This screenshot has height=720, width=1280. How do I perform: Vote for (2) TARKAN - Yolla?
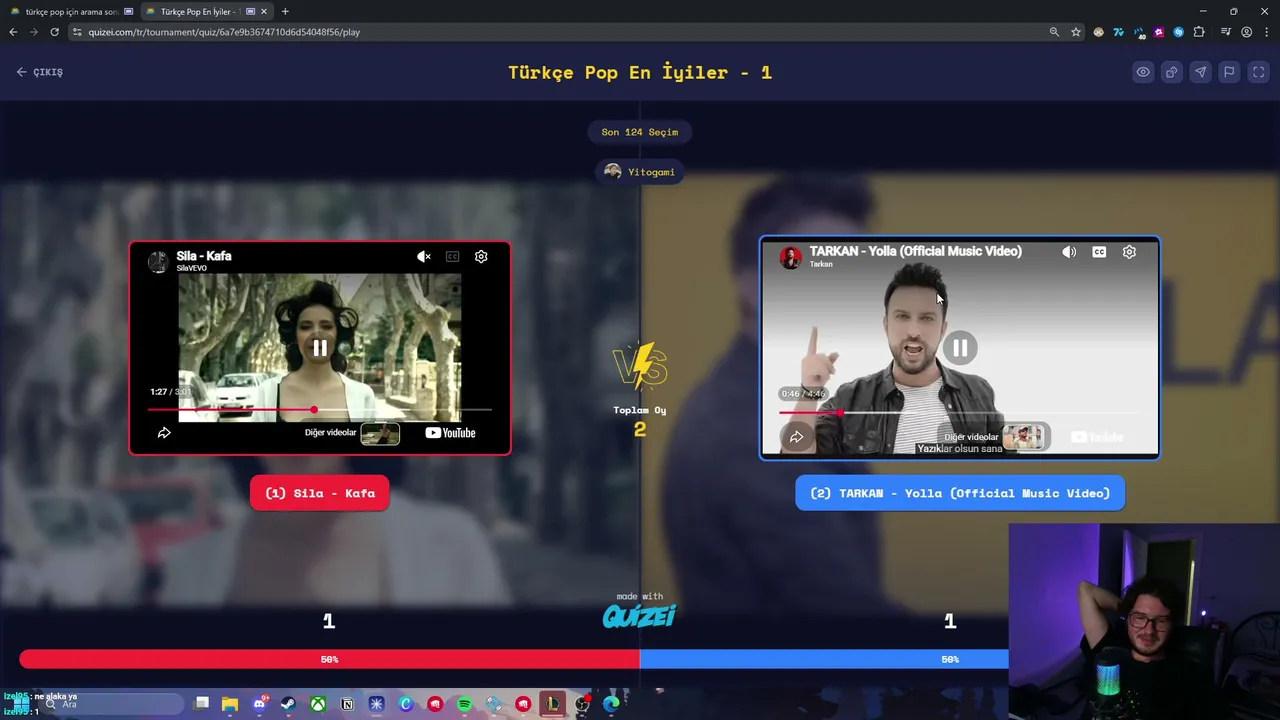pos(960,493)
